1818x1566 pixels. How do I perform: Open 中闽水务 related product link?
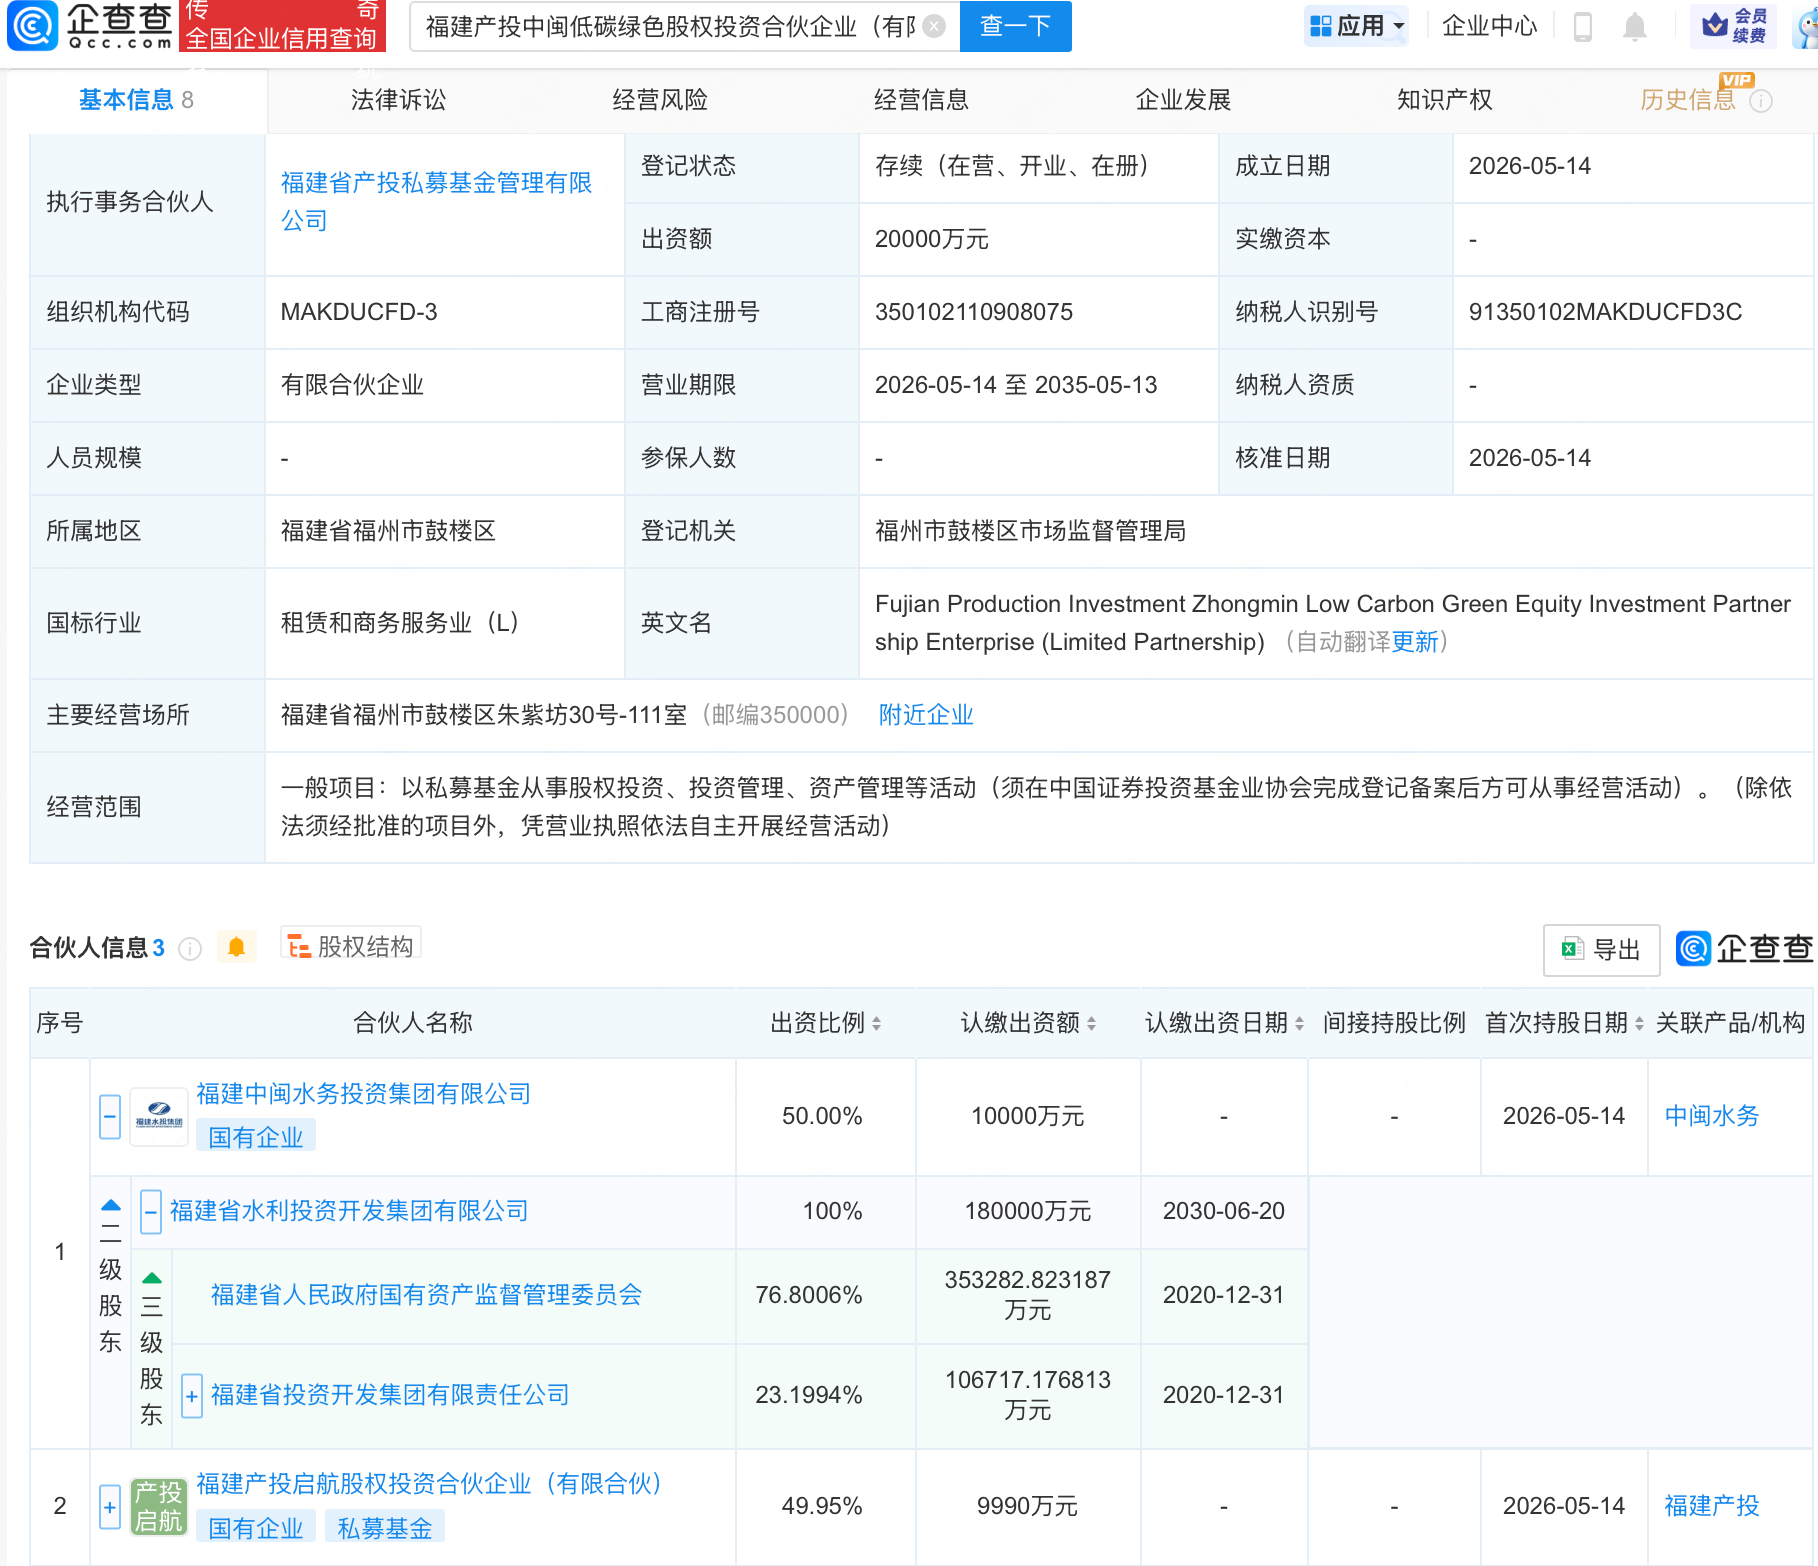click(1711, 1115)
